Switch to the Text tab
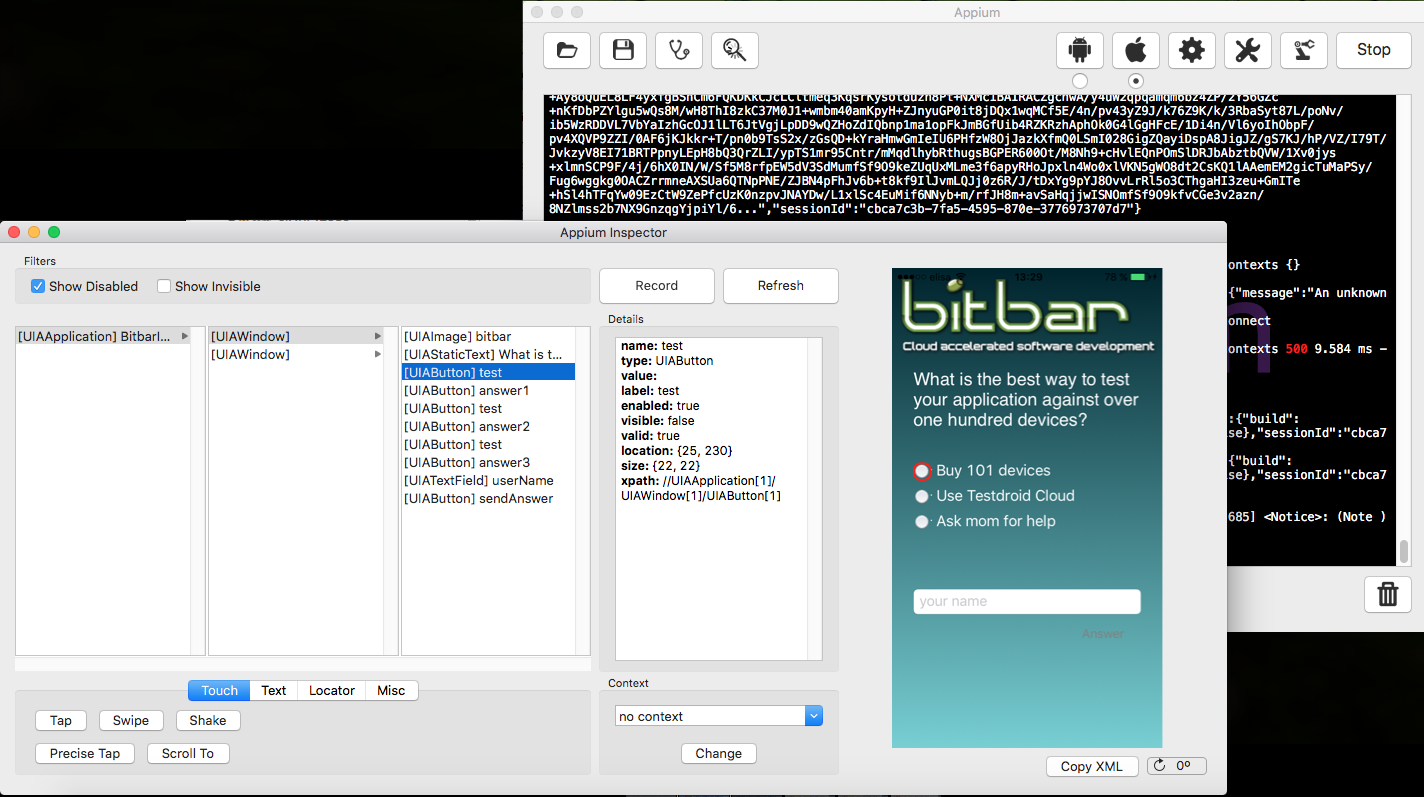The image size is (1424, 797). pyautogui.click(x=274, y=690)
